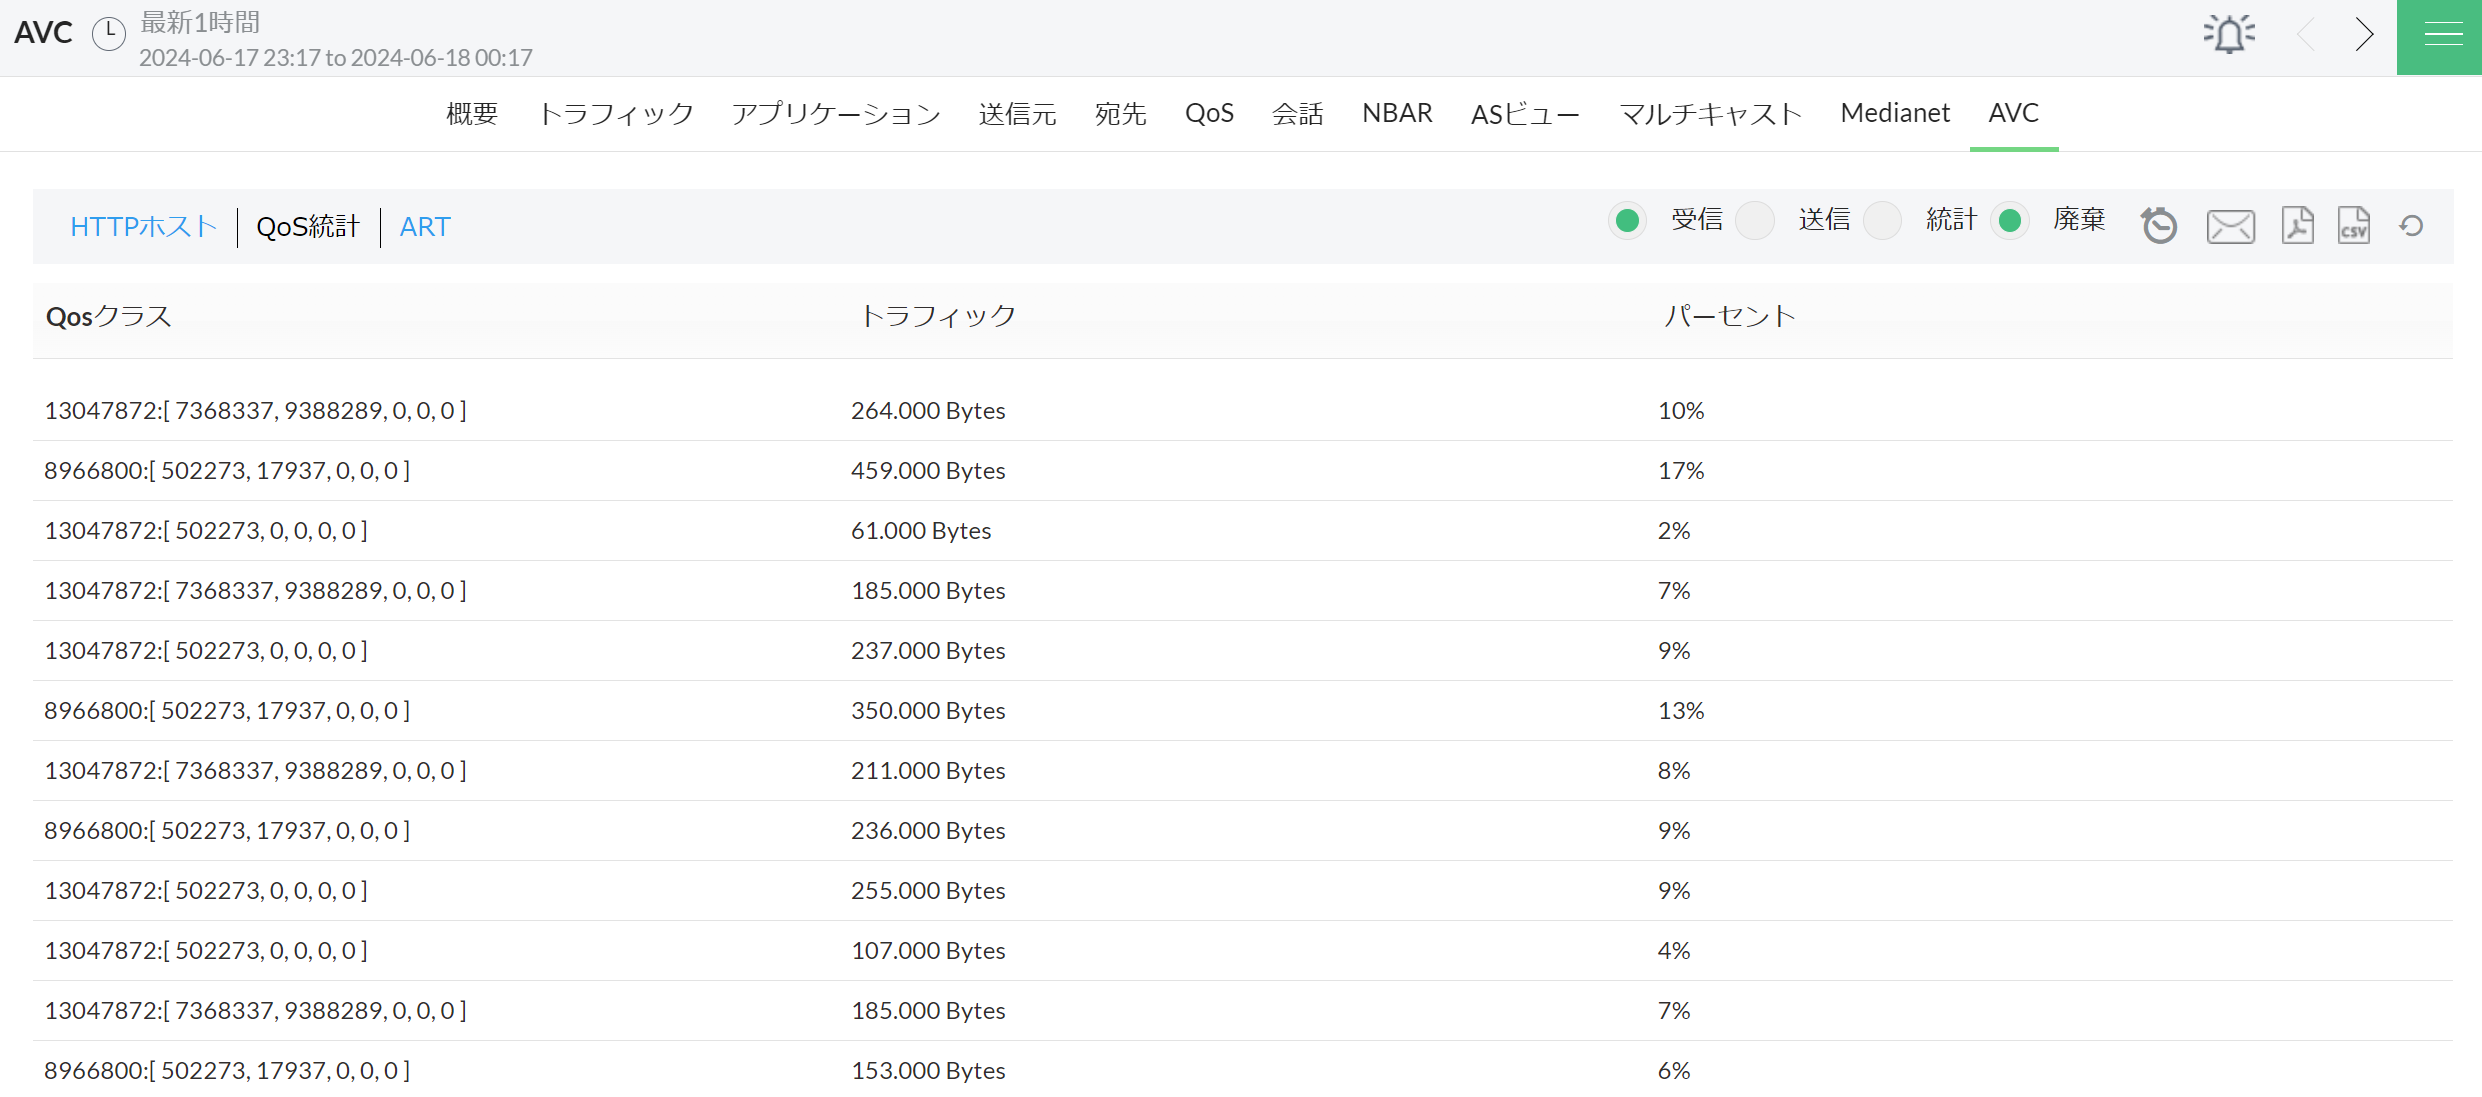Open the 最新1時間 time period selector
Screen dimensions: 2482x1097
[x=200, y=22]
